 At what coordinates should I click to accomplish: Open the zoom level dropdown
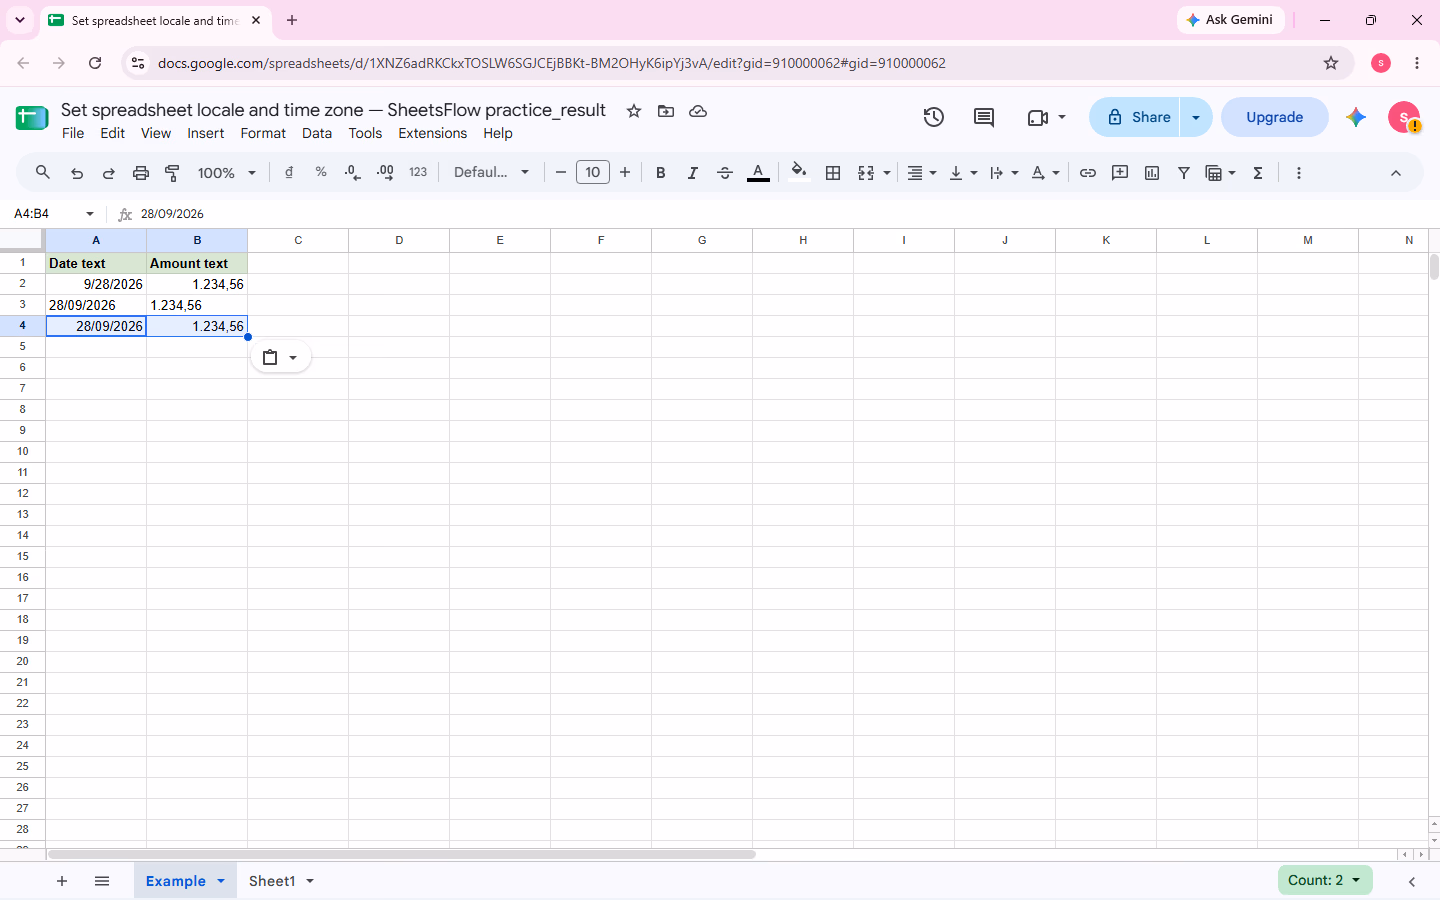pos(227,173)
